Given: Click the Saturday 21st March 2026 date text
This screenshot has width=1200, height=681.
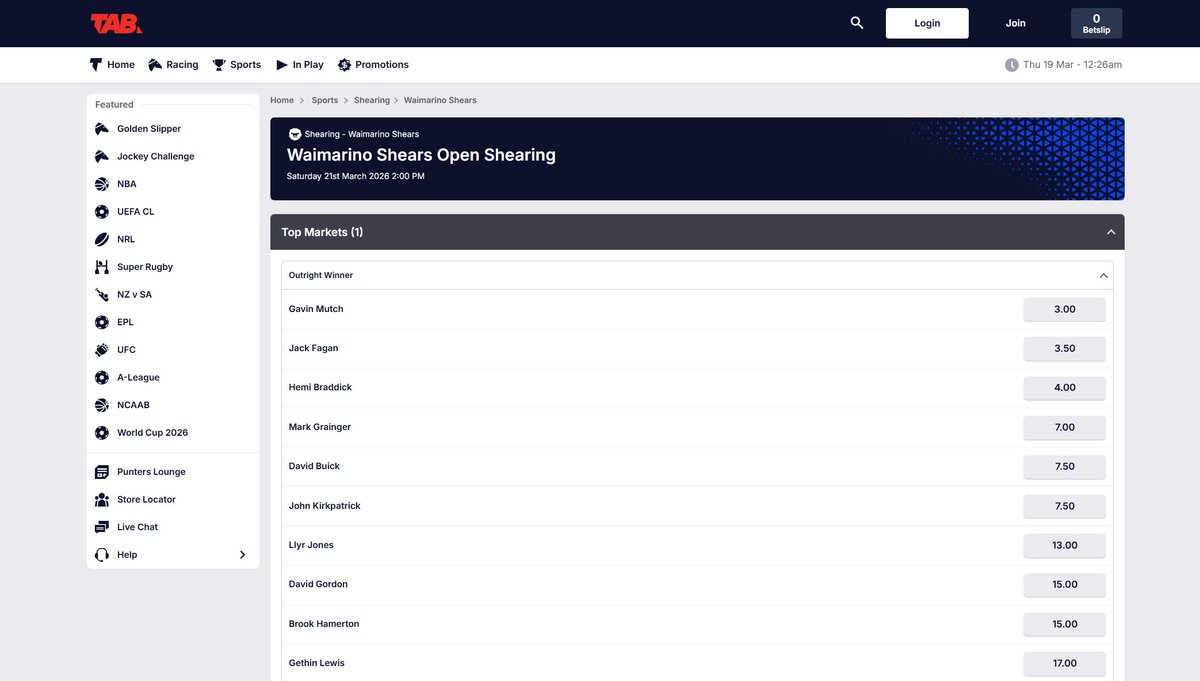Looking at the screenshot, I should coord(356,176).
